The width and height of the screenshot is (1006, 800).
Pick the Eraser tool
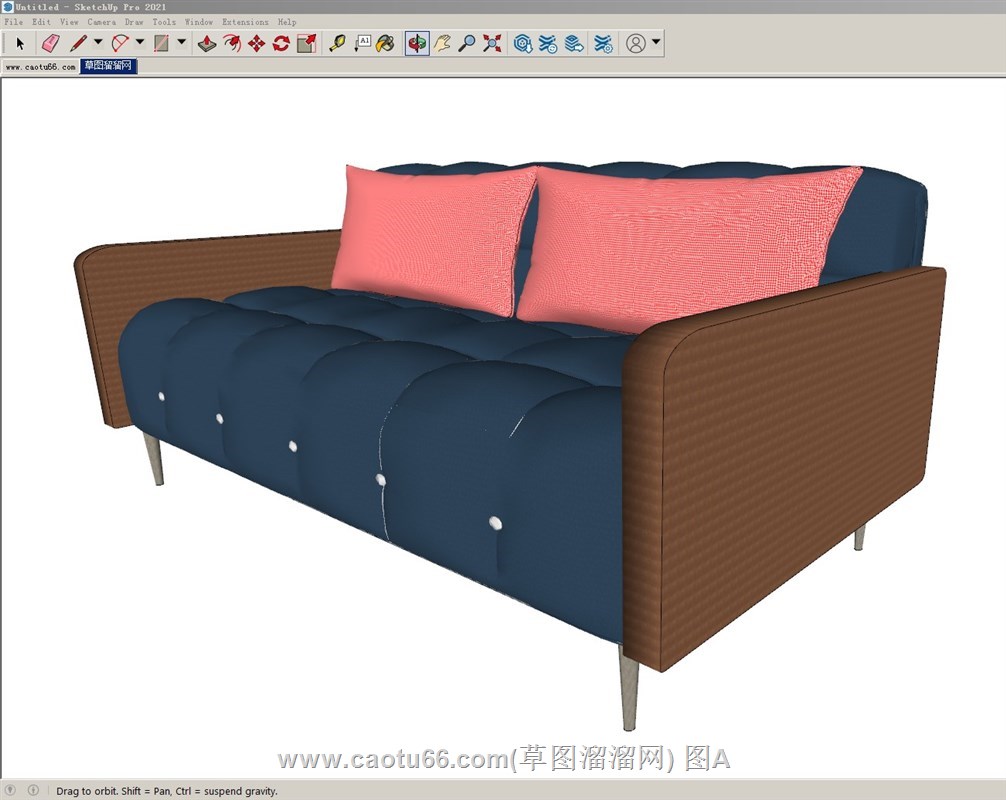coord(50,43)
